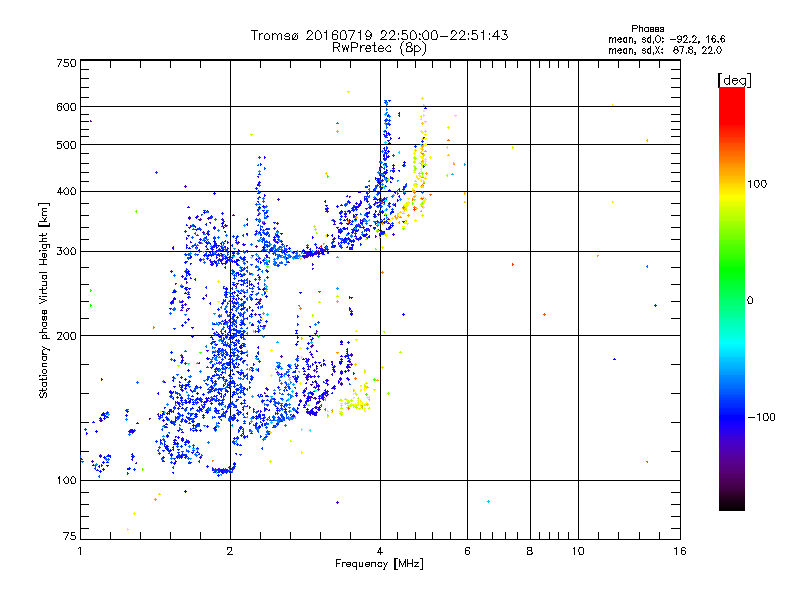
Task: Click the 'Frequency [MHz]' axis label
Action: point(379,564)
